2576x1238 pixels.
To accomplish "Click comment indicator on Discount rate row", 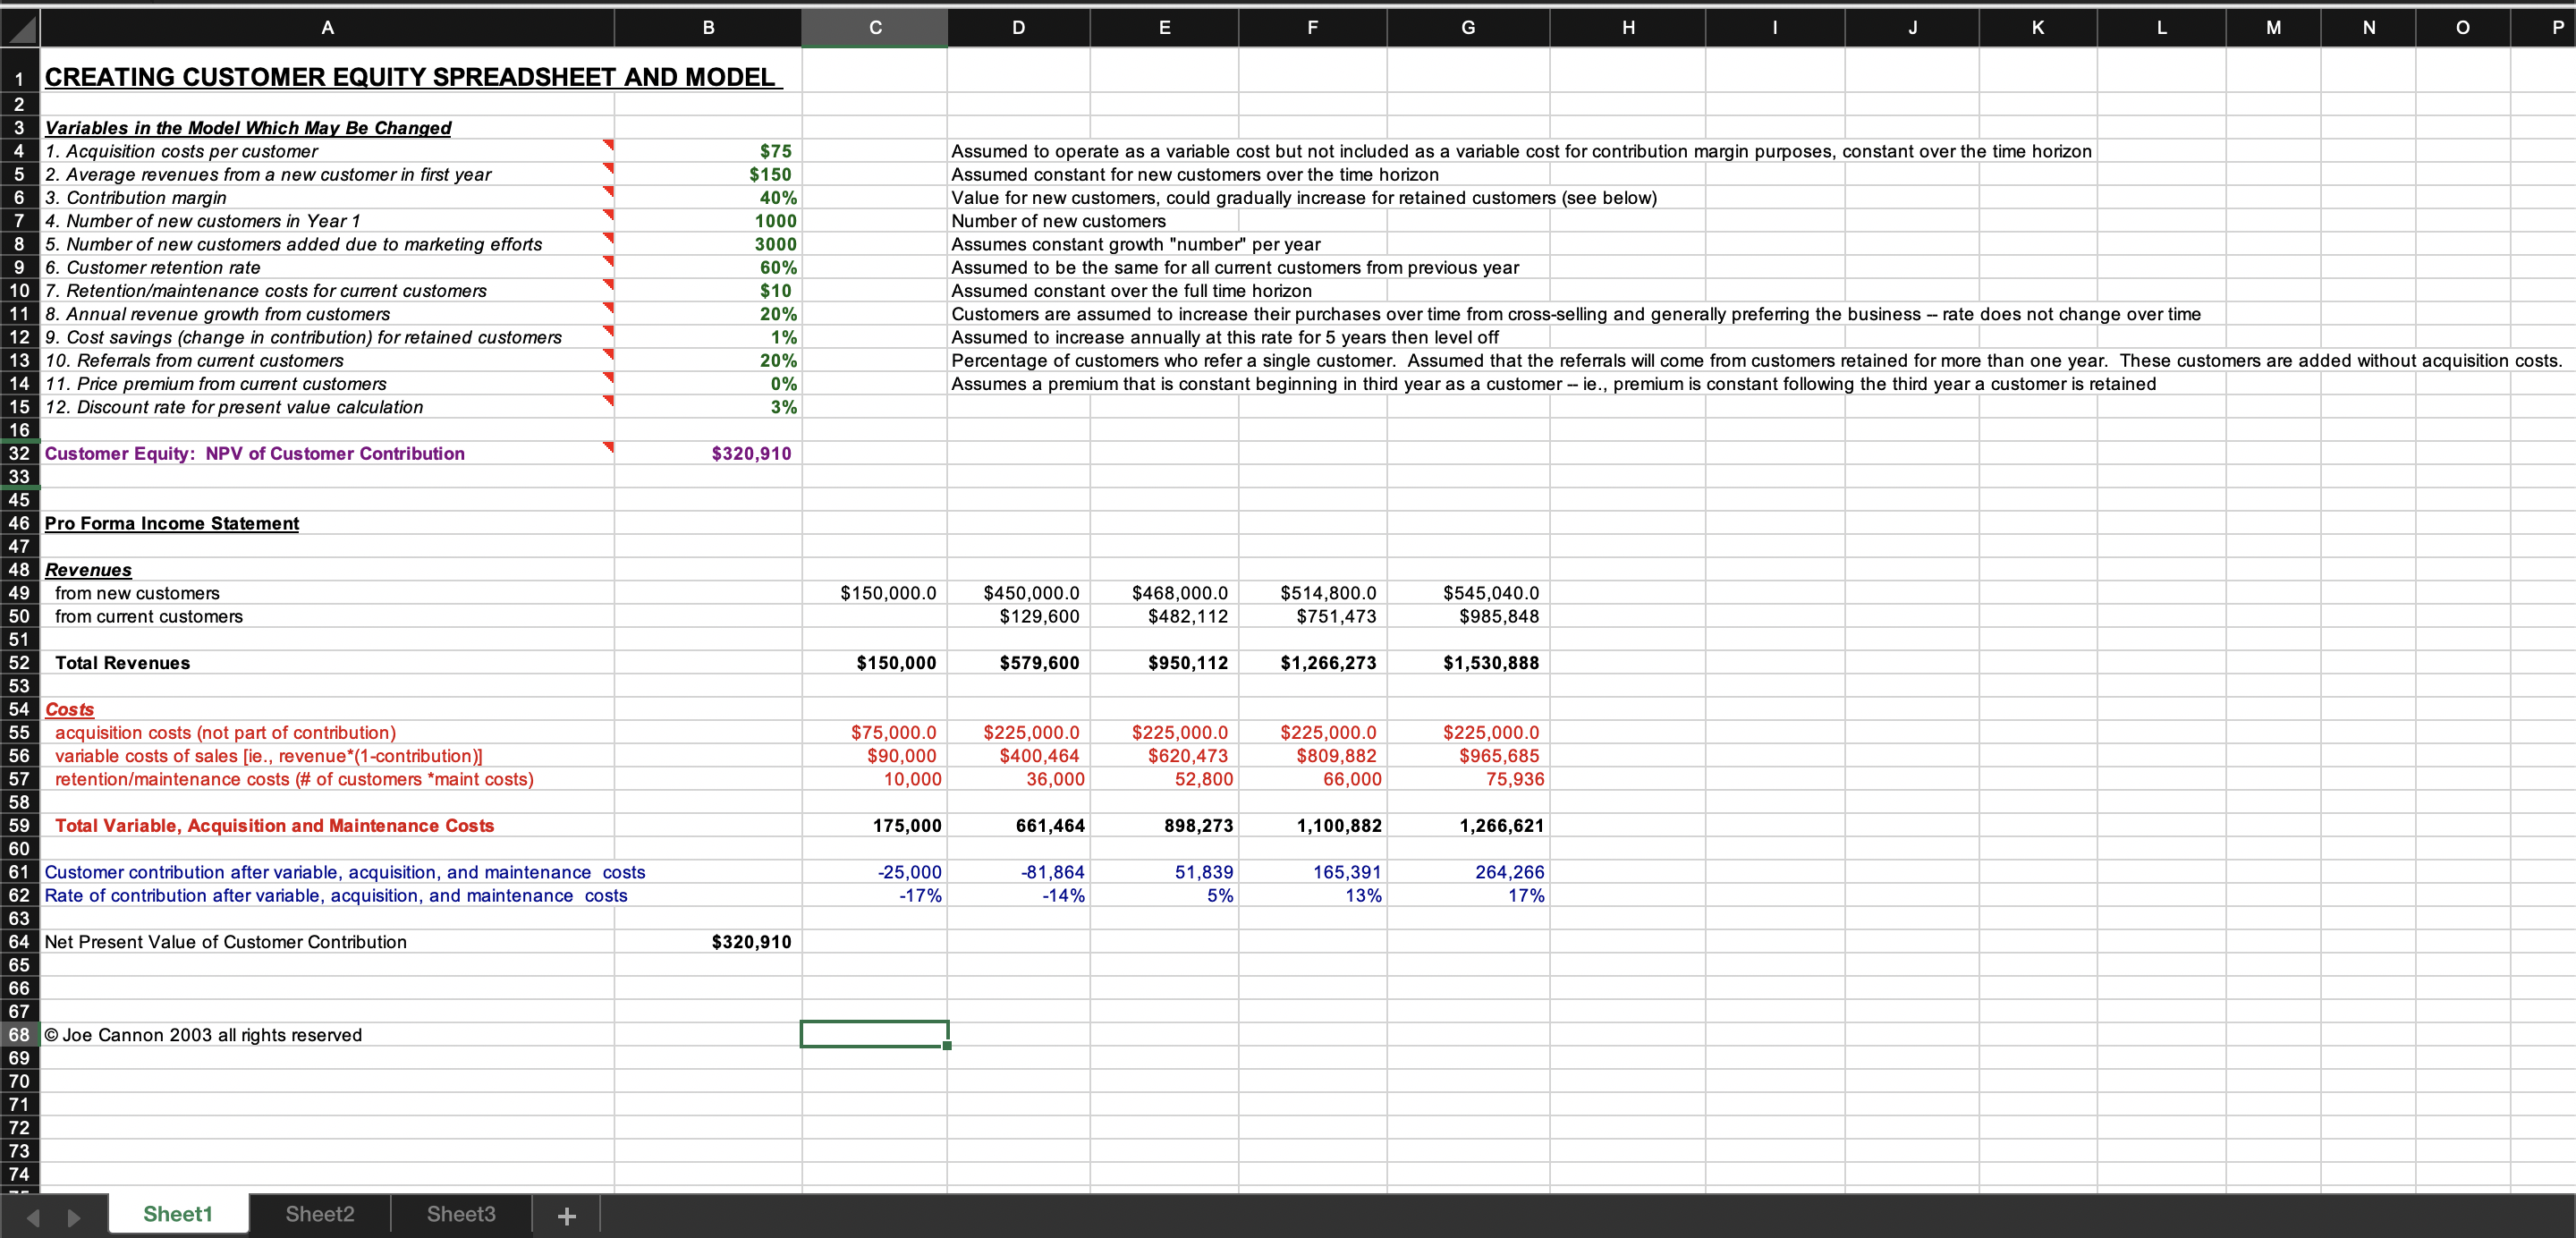I will 608,401.
